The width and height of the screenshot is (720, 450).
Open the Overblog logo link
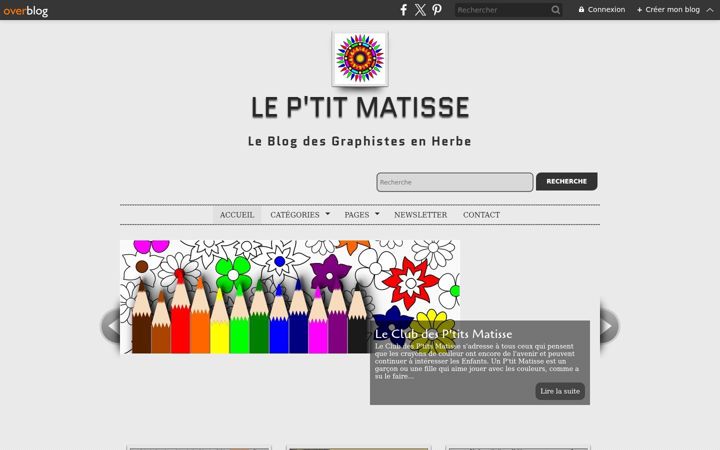click(26, 11)
